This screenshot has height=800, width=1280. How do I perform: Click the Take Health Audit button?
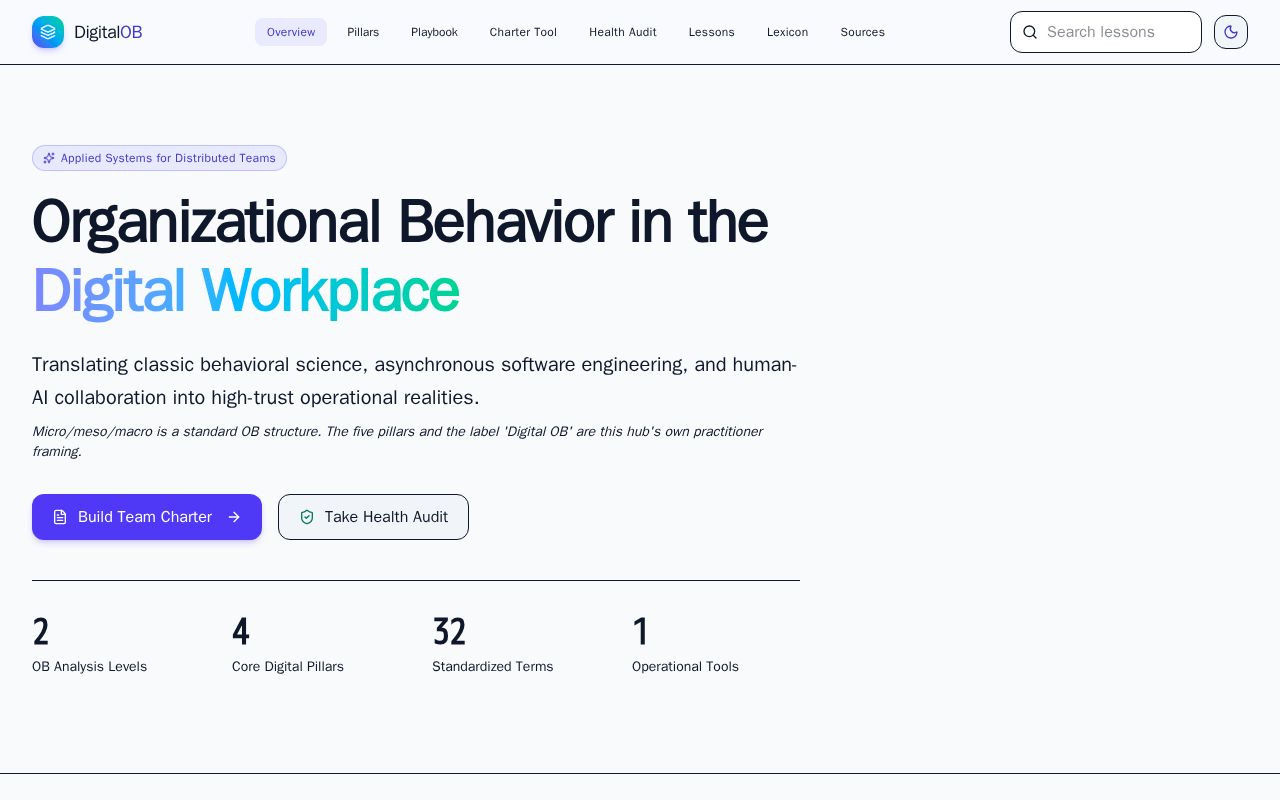coord(373,517)
